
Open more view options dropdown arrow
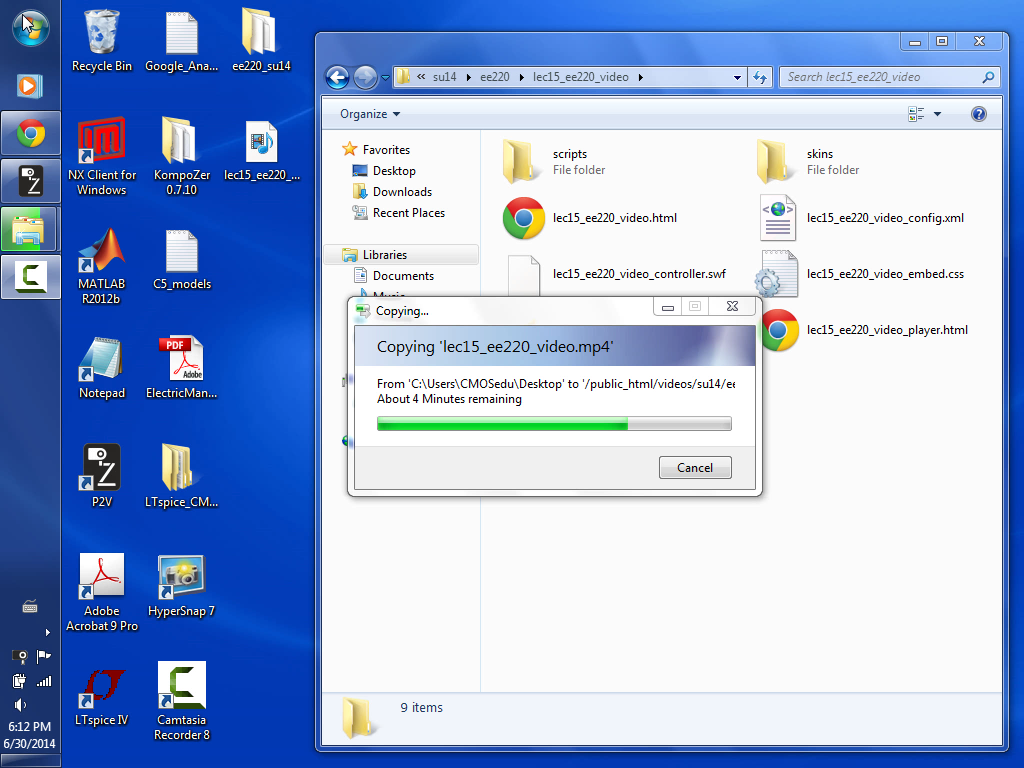point(937,114)
